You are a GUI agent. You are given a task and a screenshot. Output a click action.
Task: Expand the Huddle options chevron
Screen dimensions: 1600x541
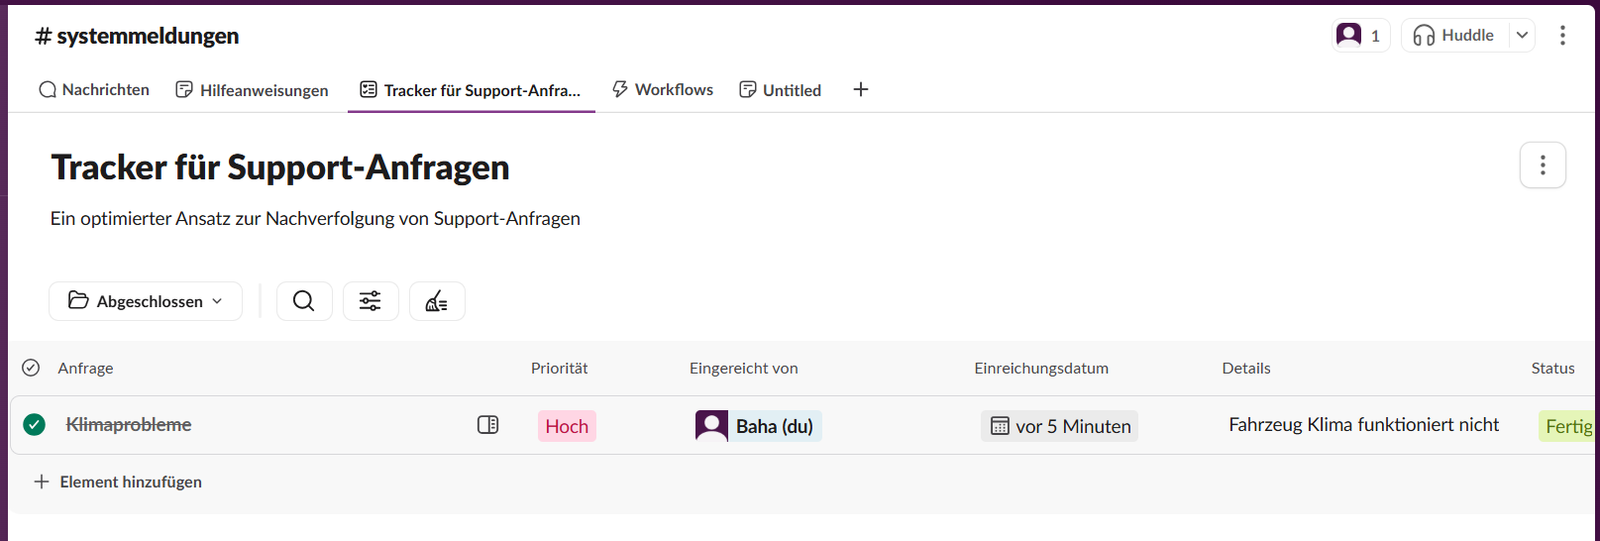click(x=1522, y=35)
